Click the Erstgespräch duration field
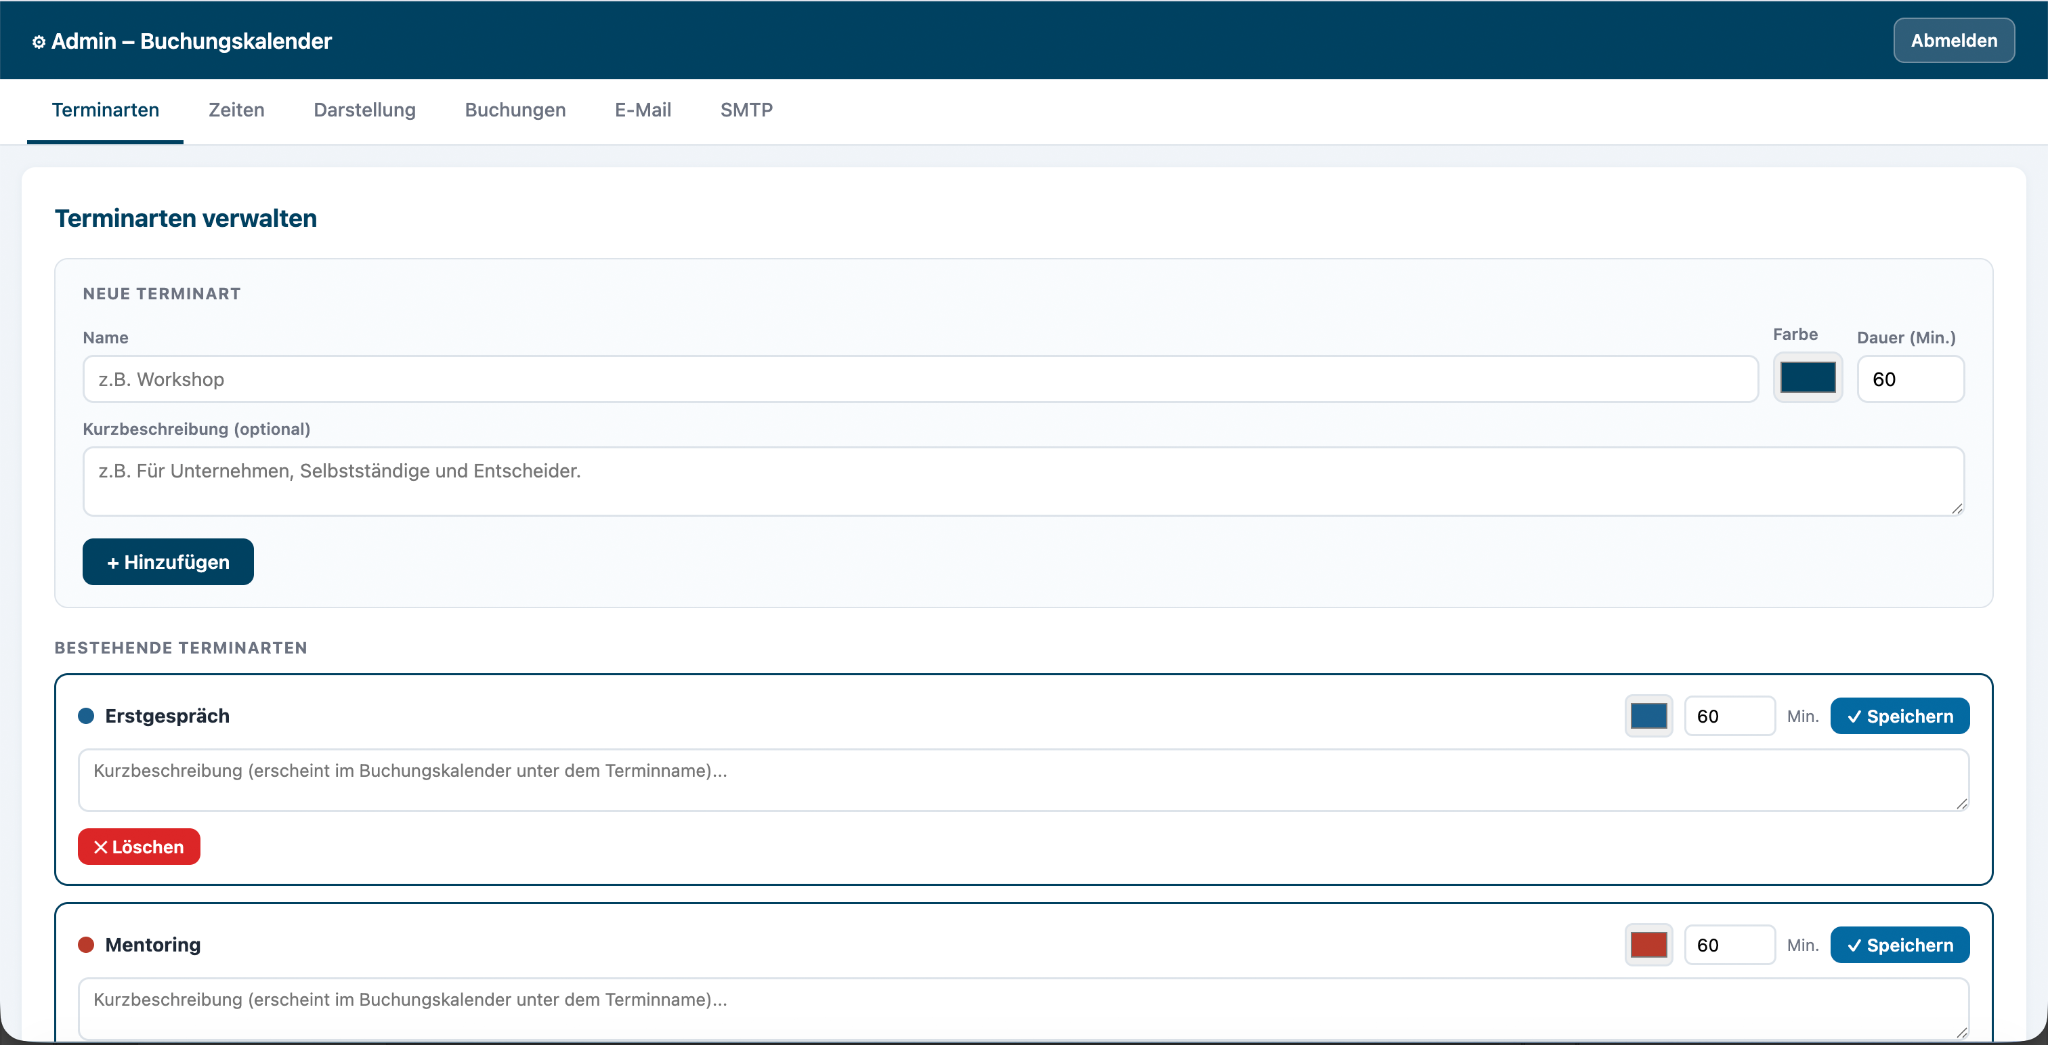The height and width of the screenshot is (1045, 2048). [1730, 716]
